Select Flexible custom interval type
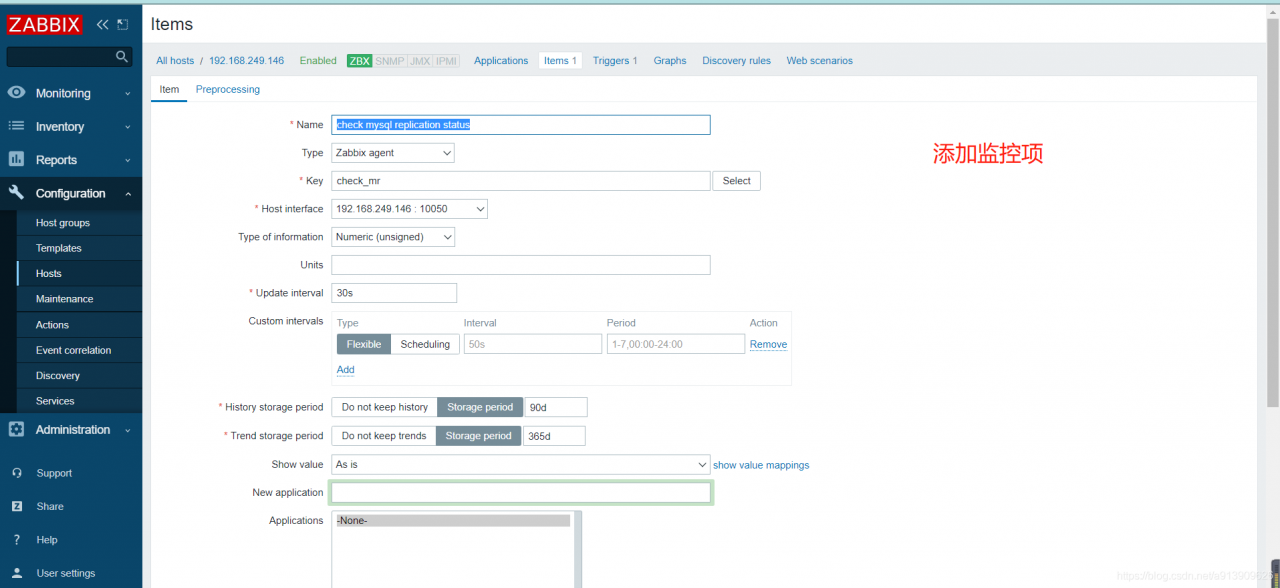 [364, 344]
